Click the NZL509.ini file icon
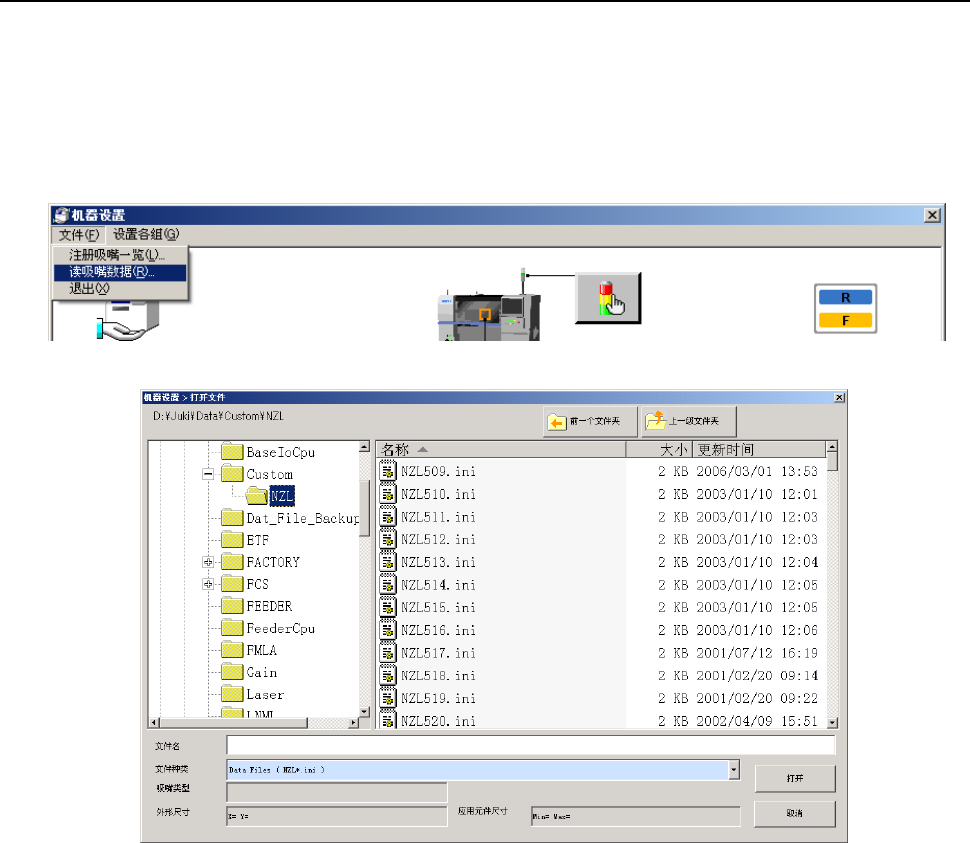 [x=388, y=471]
